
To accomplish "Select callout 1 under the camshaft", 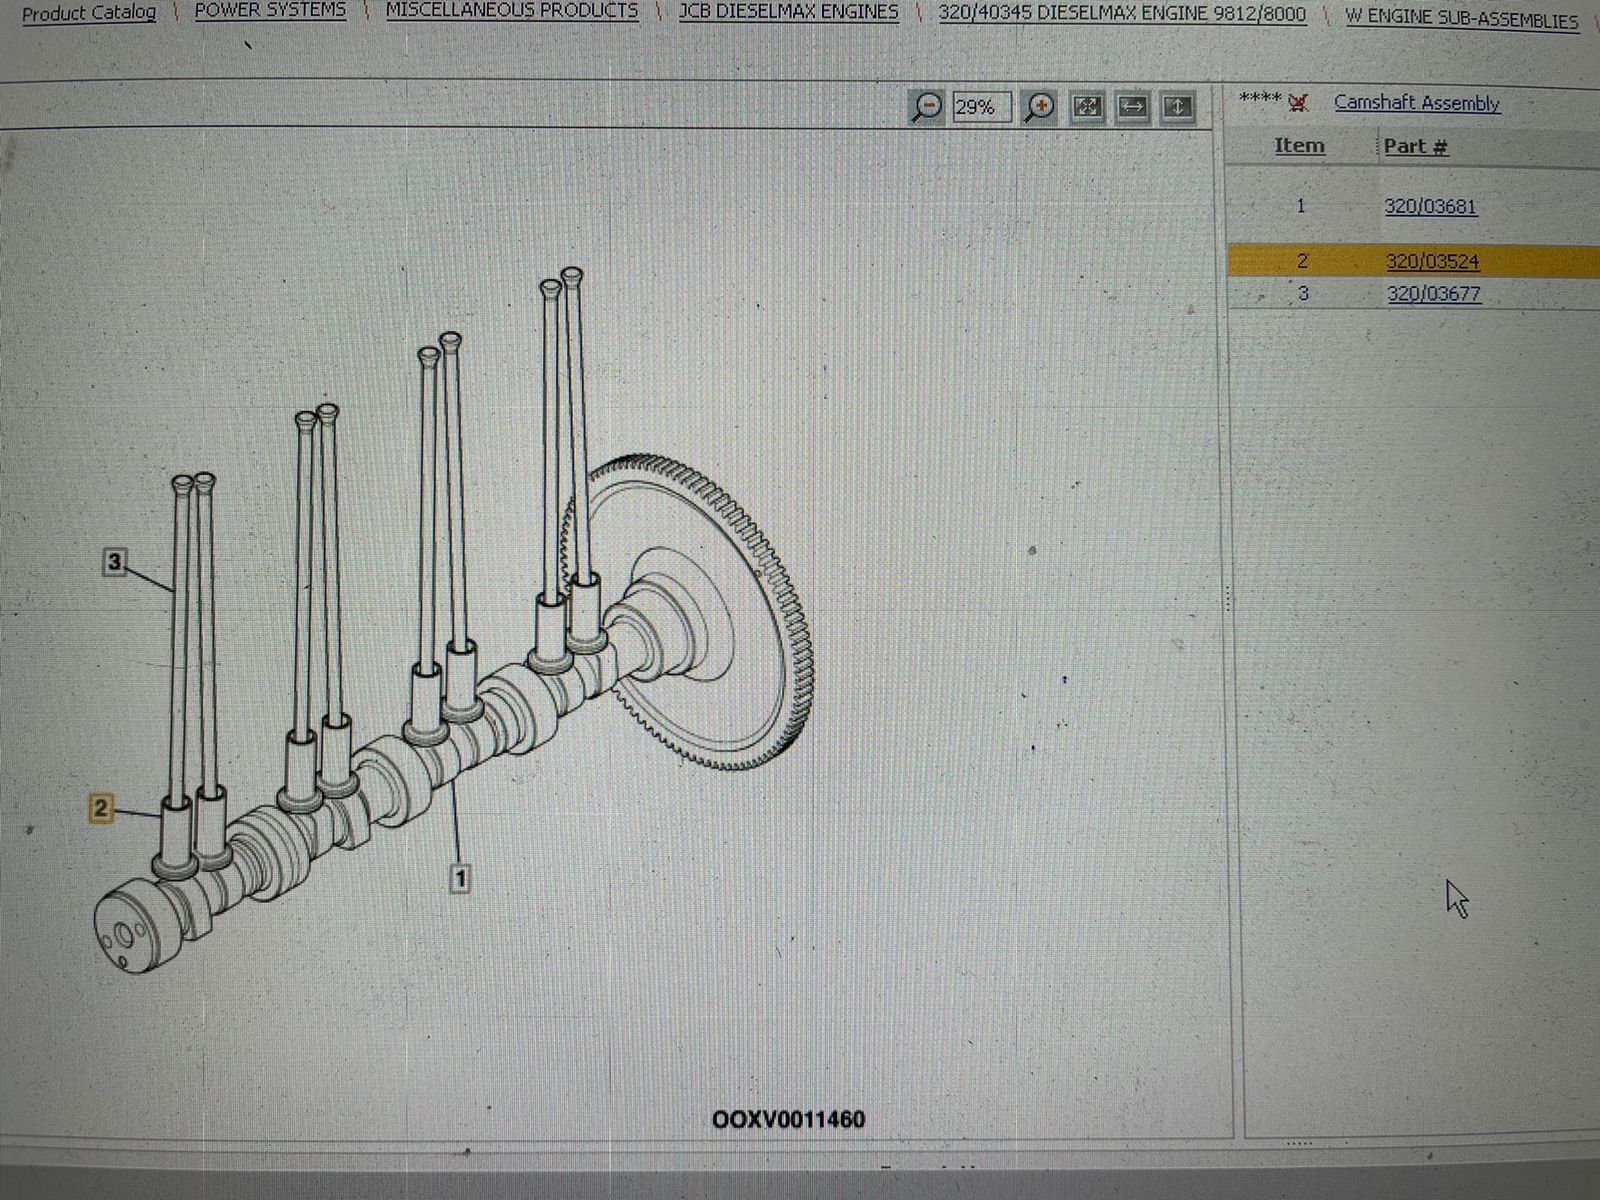I will (x=460, y=879).
